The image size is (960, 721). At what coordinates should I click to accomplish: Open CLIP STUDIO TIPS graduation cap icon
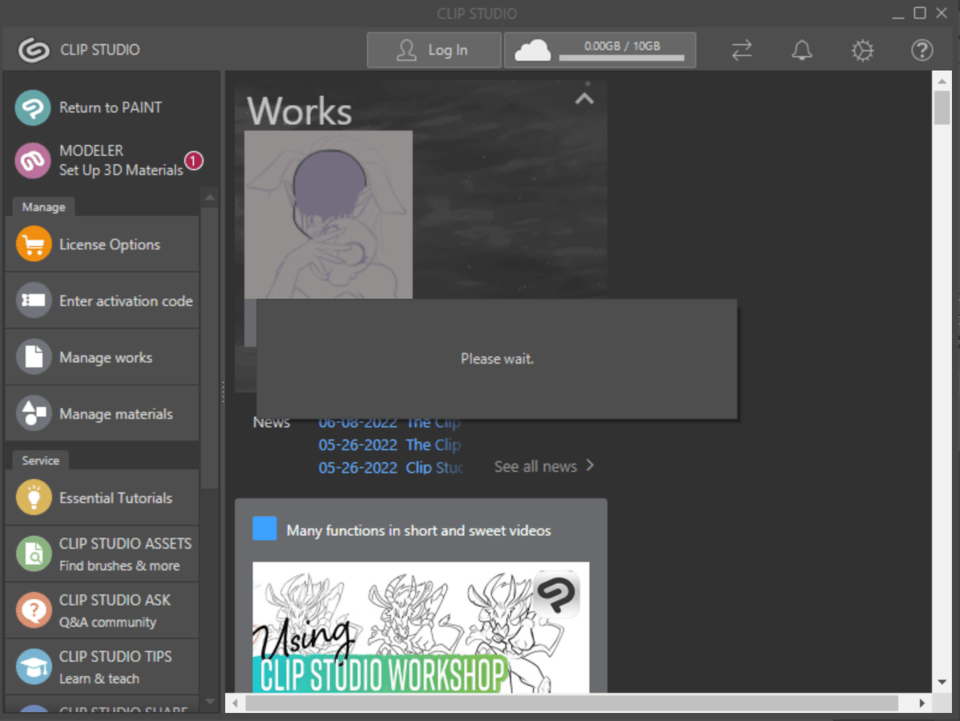[34, 667]
